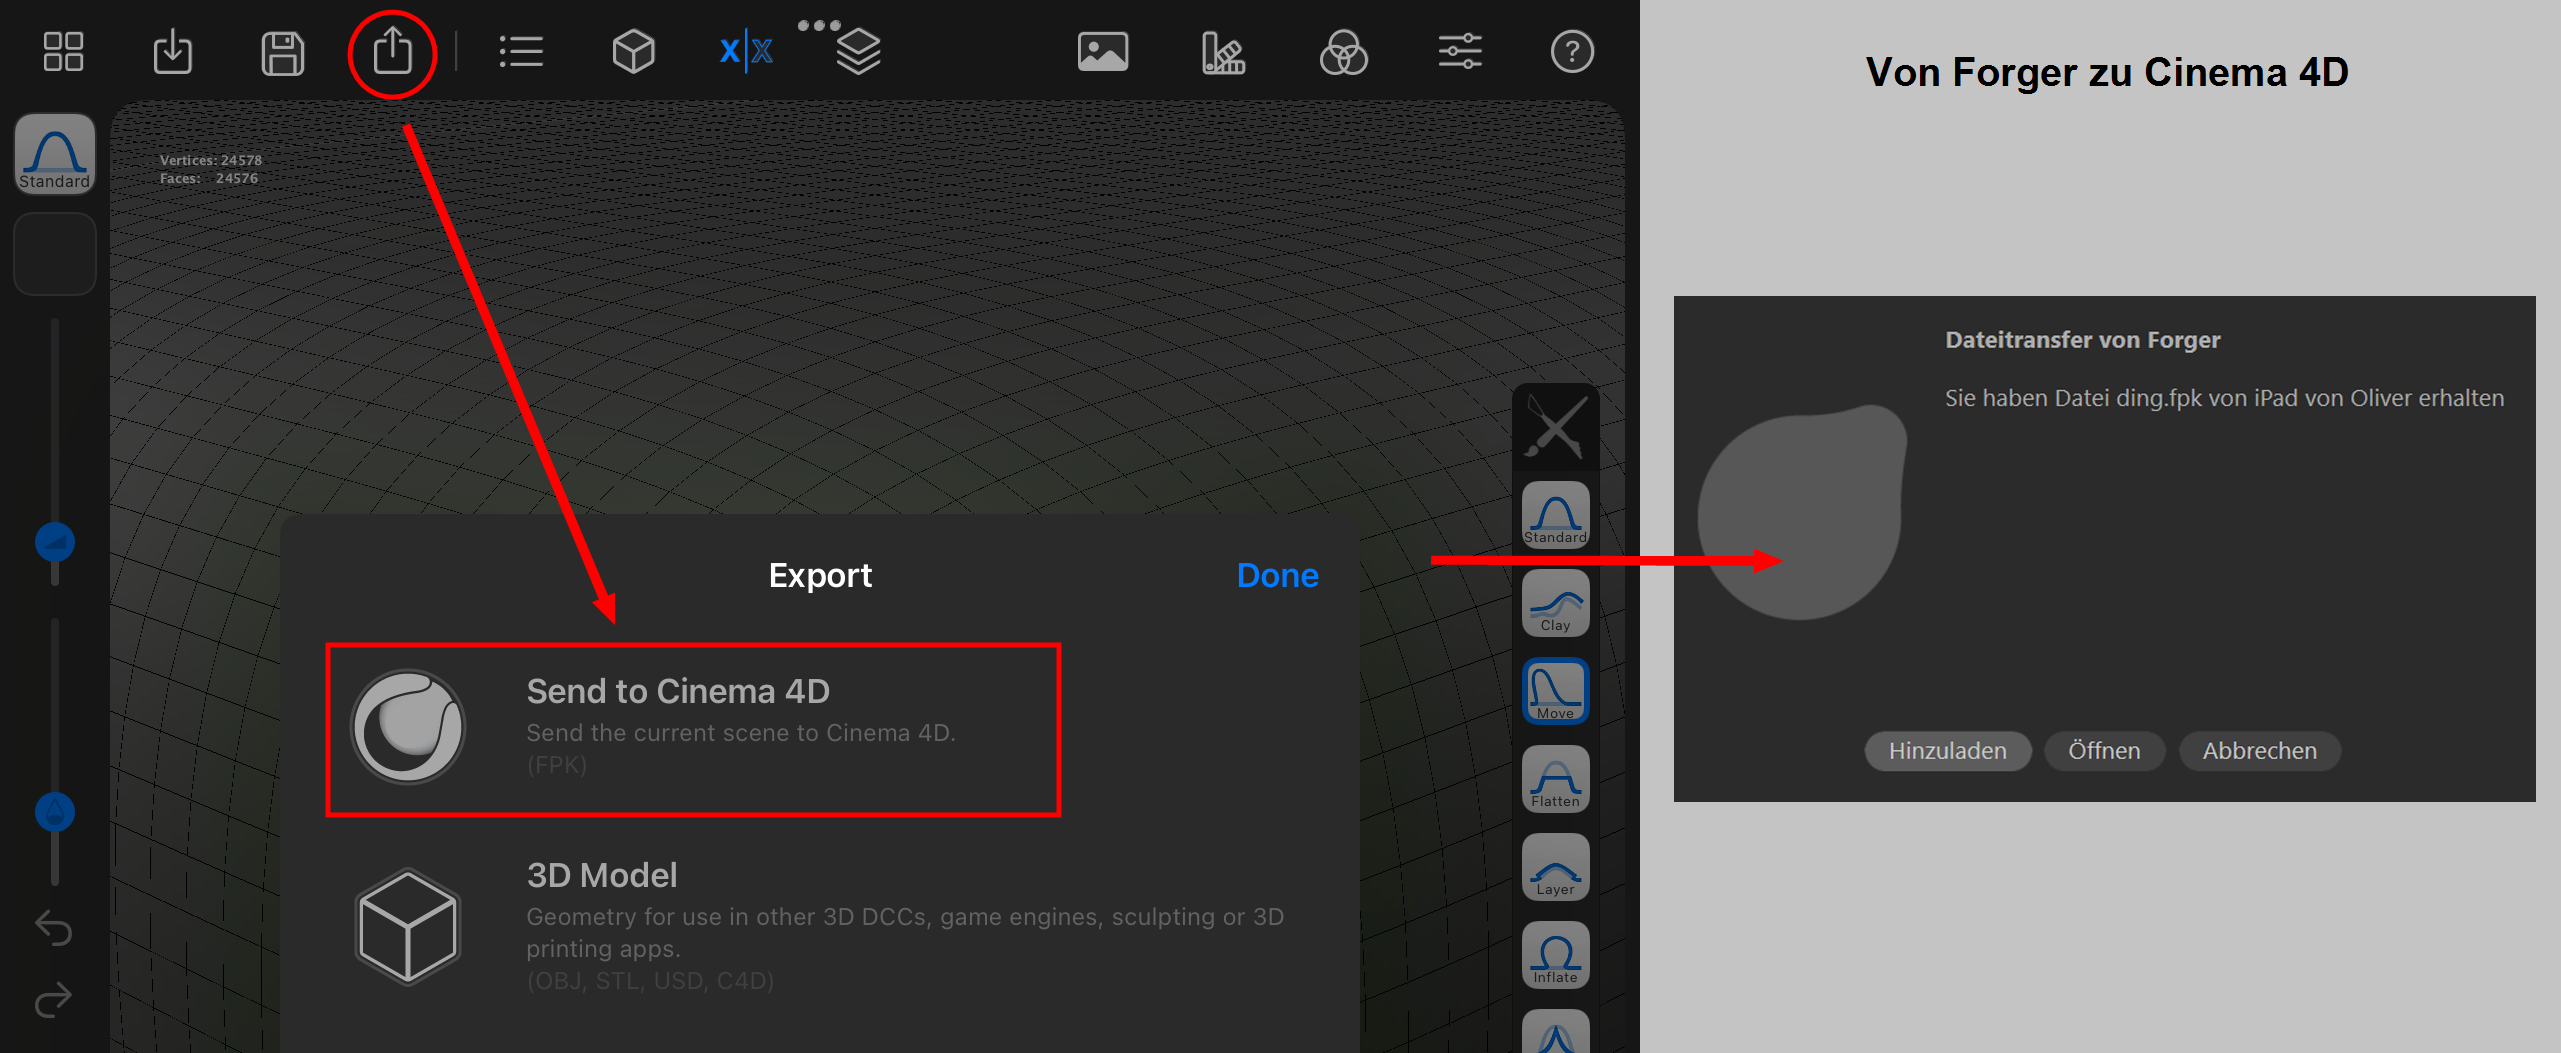Click the 3D Model cube icon
2561x1053 pixels.
click(408, 926)
